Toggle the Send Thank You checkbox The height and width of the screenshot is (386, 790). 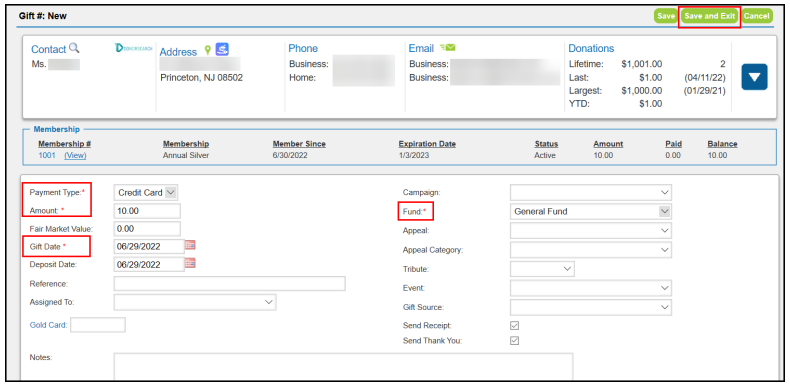click(514, 341)
